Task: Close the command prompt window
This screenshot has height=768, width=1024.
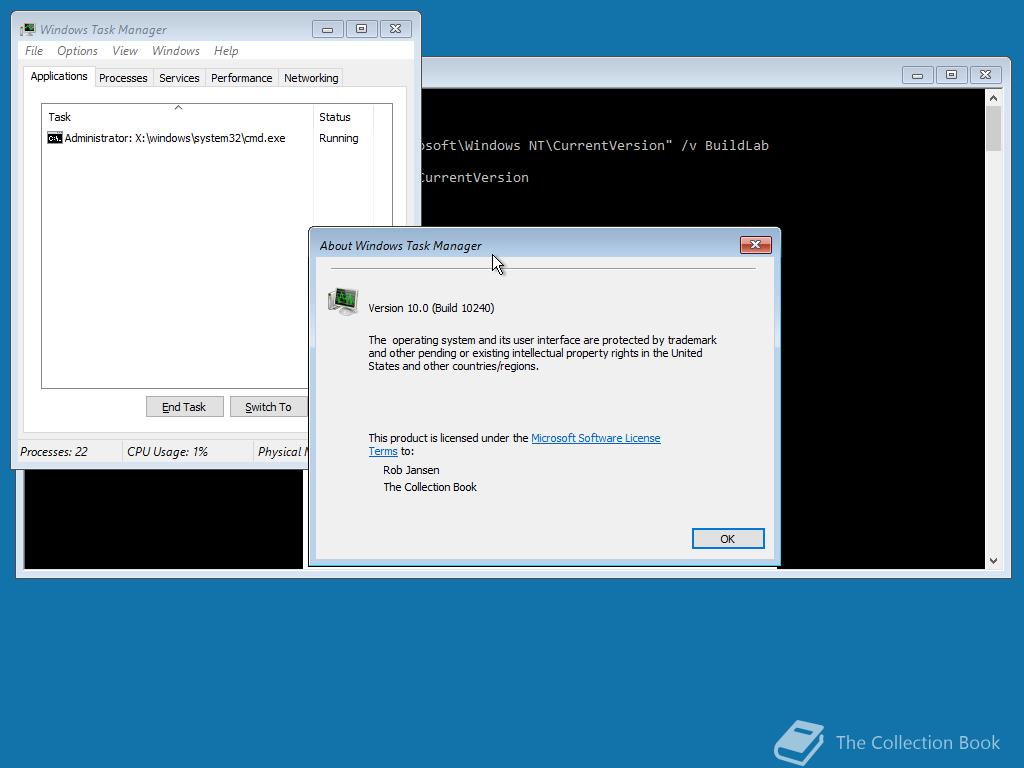Action: 985,75
